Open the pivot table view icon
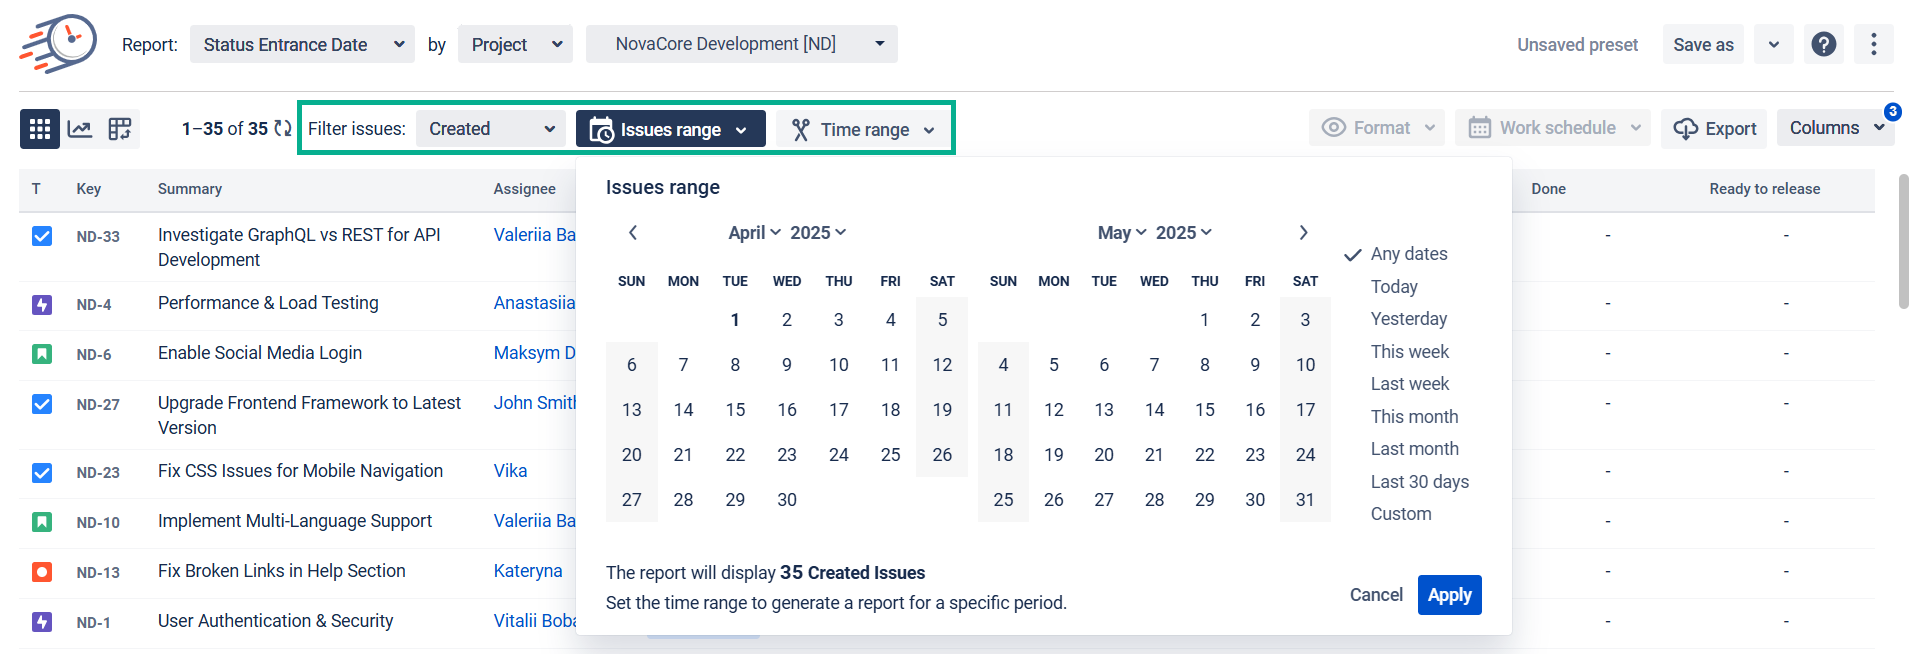 click(x=120, y=129)
